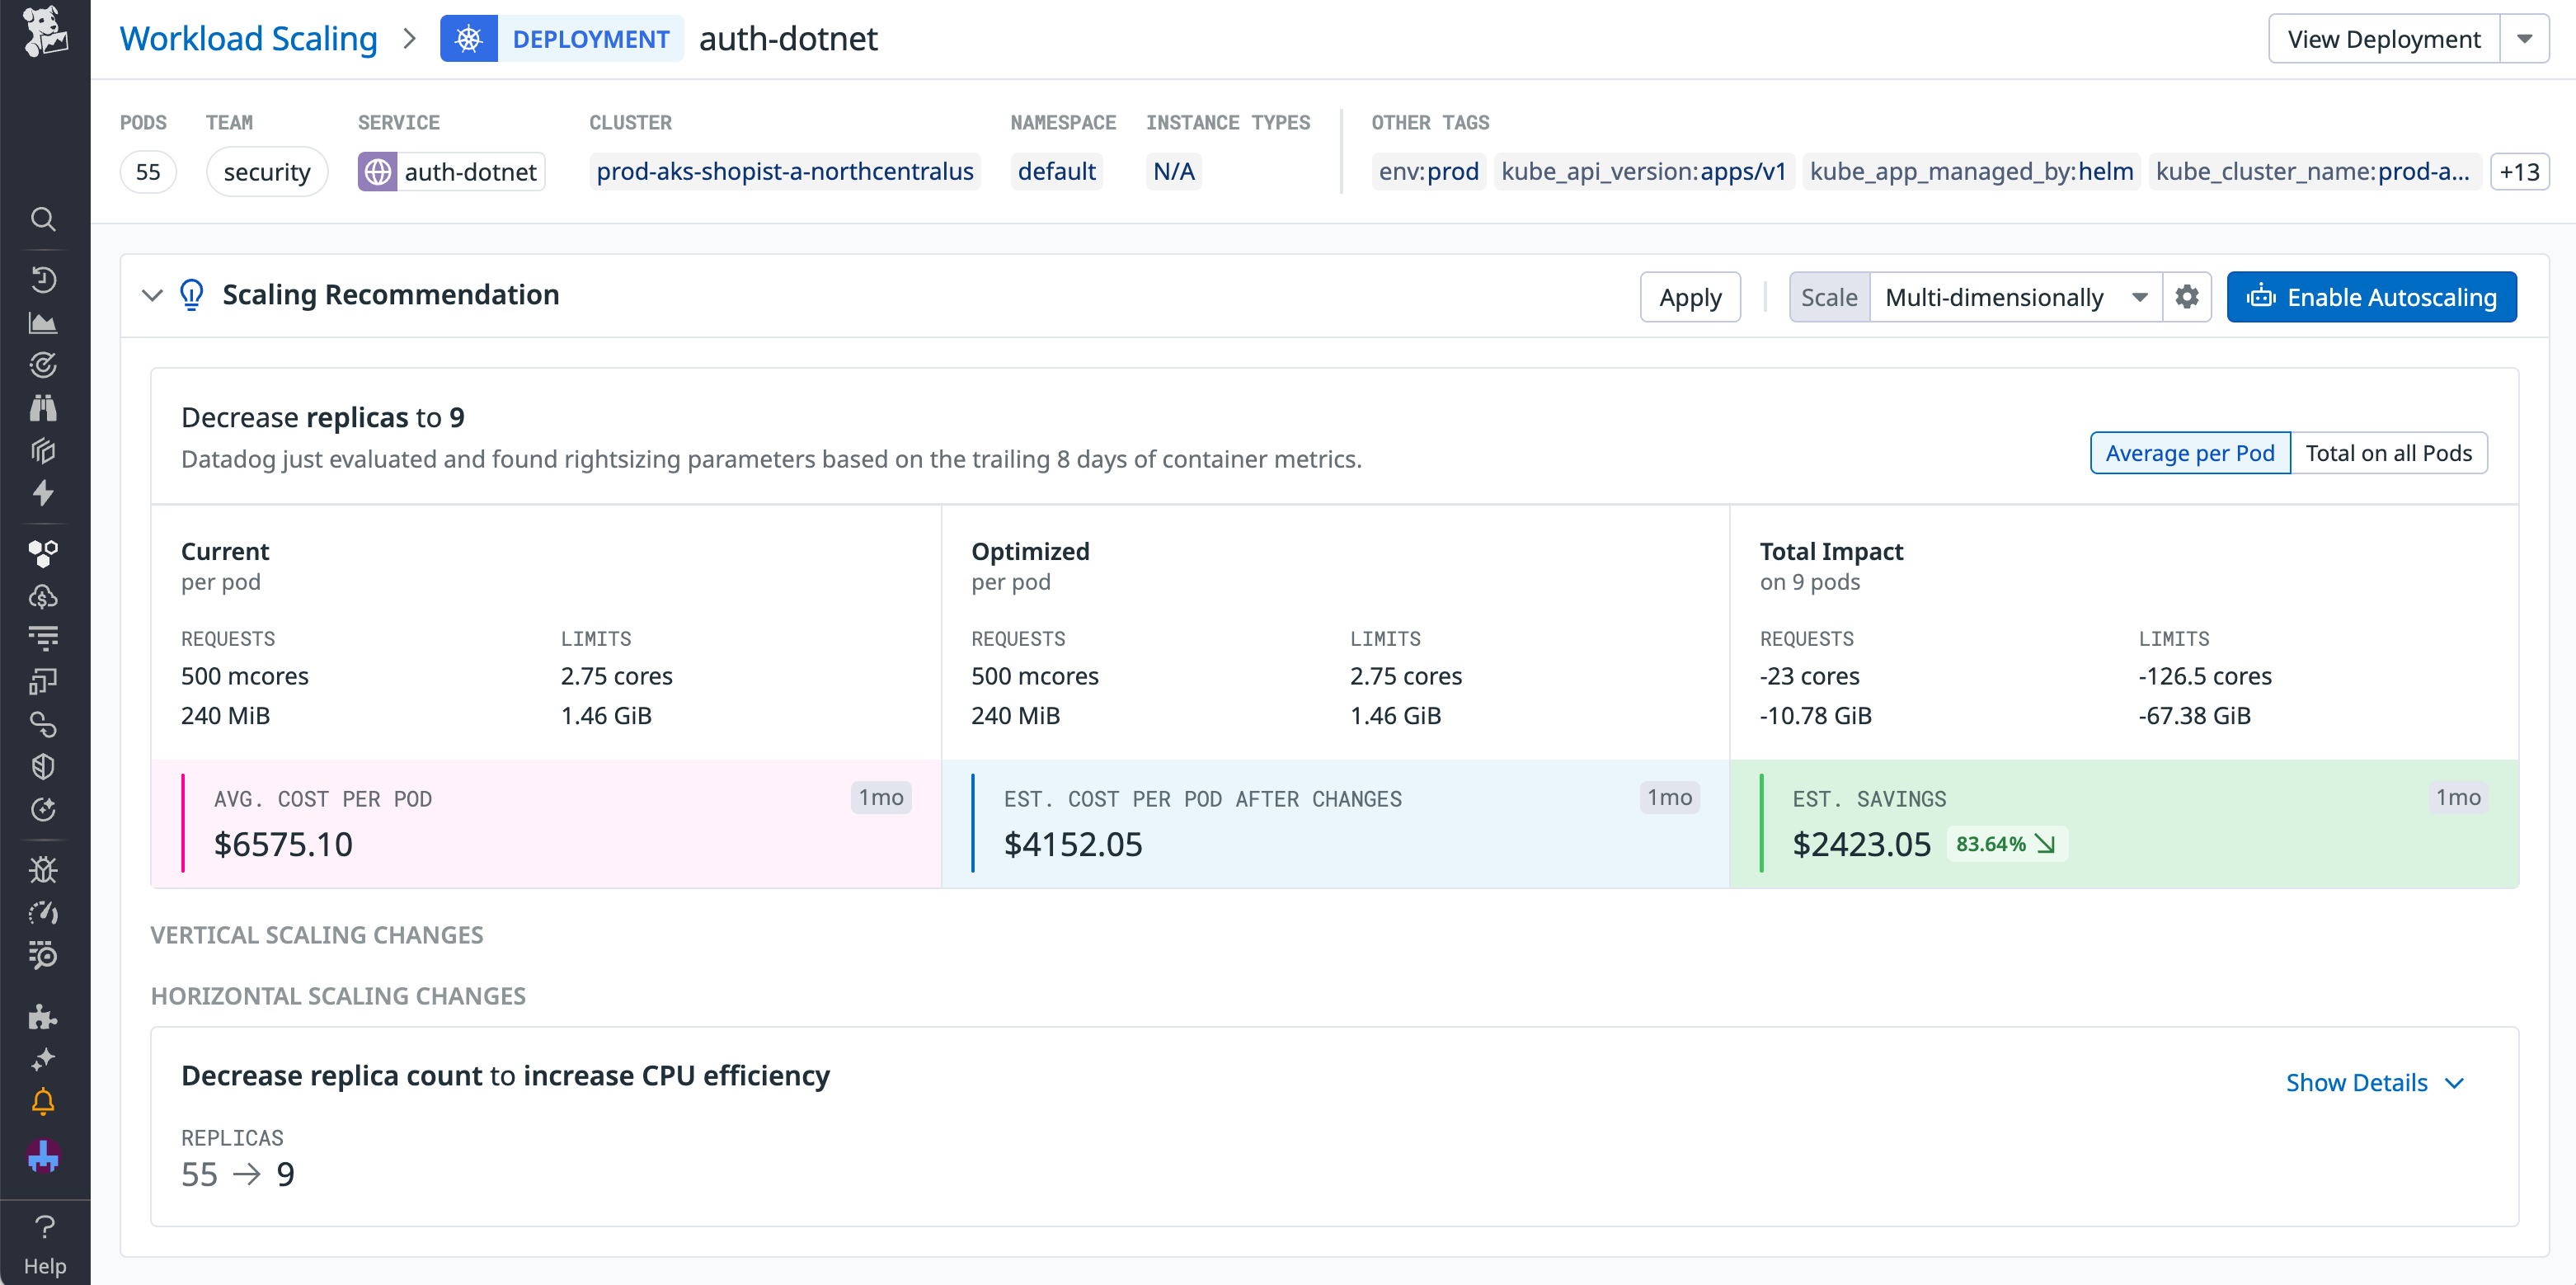
Task: Select the Watchdog binoculars icon
Action: [43, 408]
